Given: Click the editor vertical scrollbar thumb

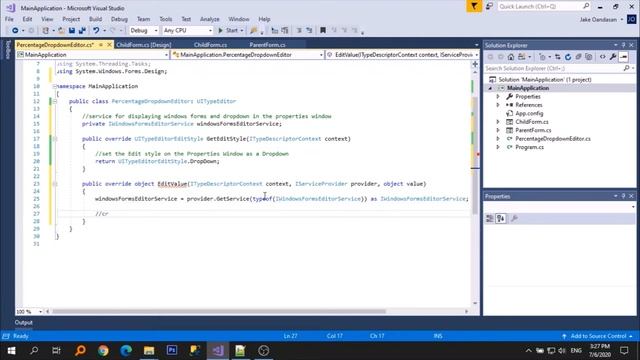Looking at the screenshot, I should pos(475,156).
